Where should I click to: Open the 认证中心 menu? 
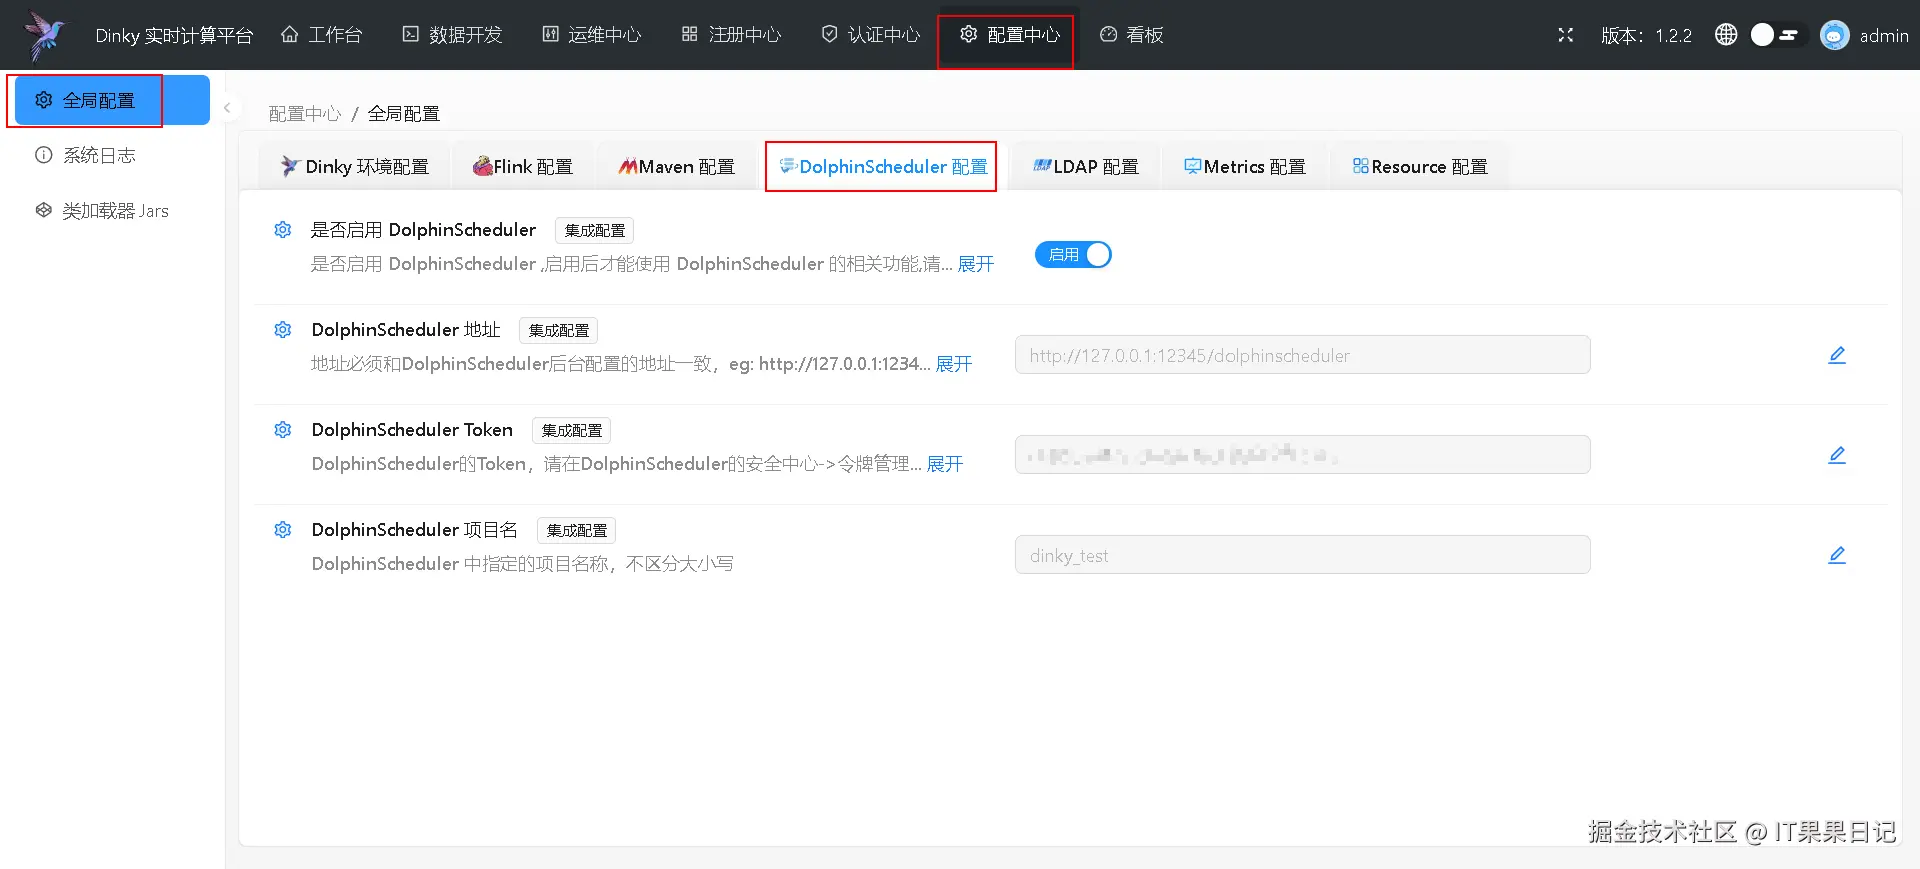(x=871, y=35)
